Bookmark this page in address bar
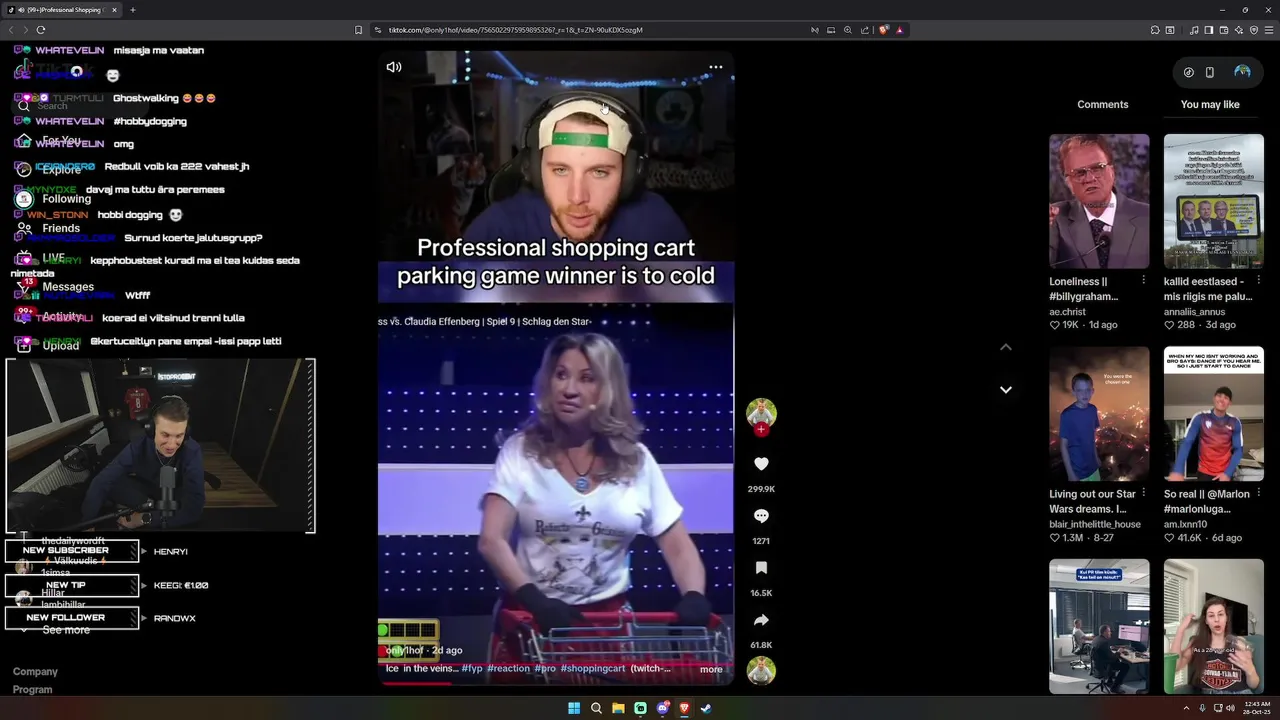1280x720 pixels. (359, 30)
